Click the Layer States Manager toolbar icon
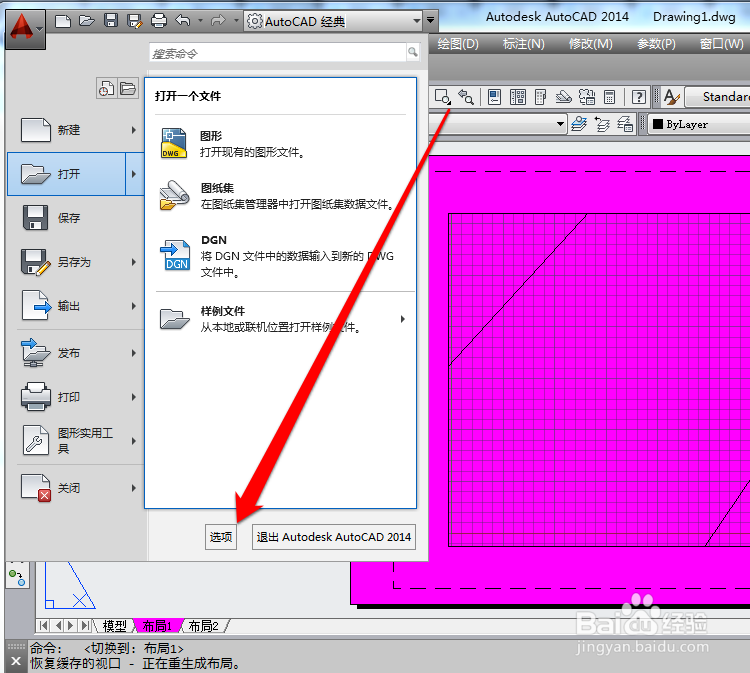The width and height of the screenshot is (750, 673). [625, 124]
